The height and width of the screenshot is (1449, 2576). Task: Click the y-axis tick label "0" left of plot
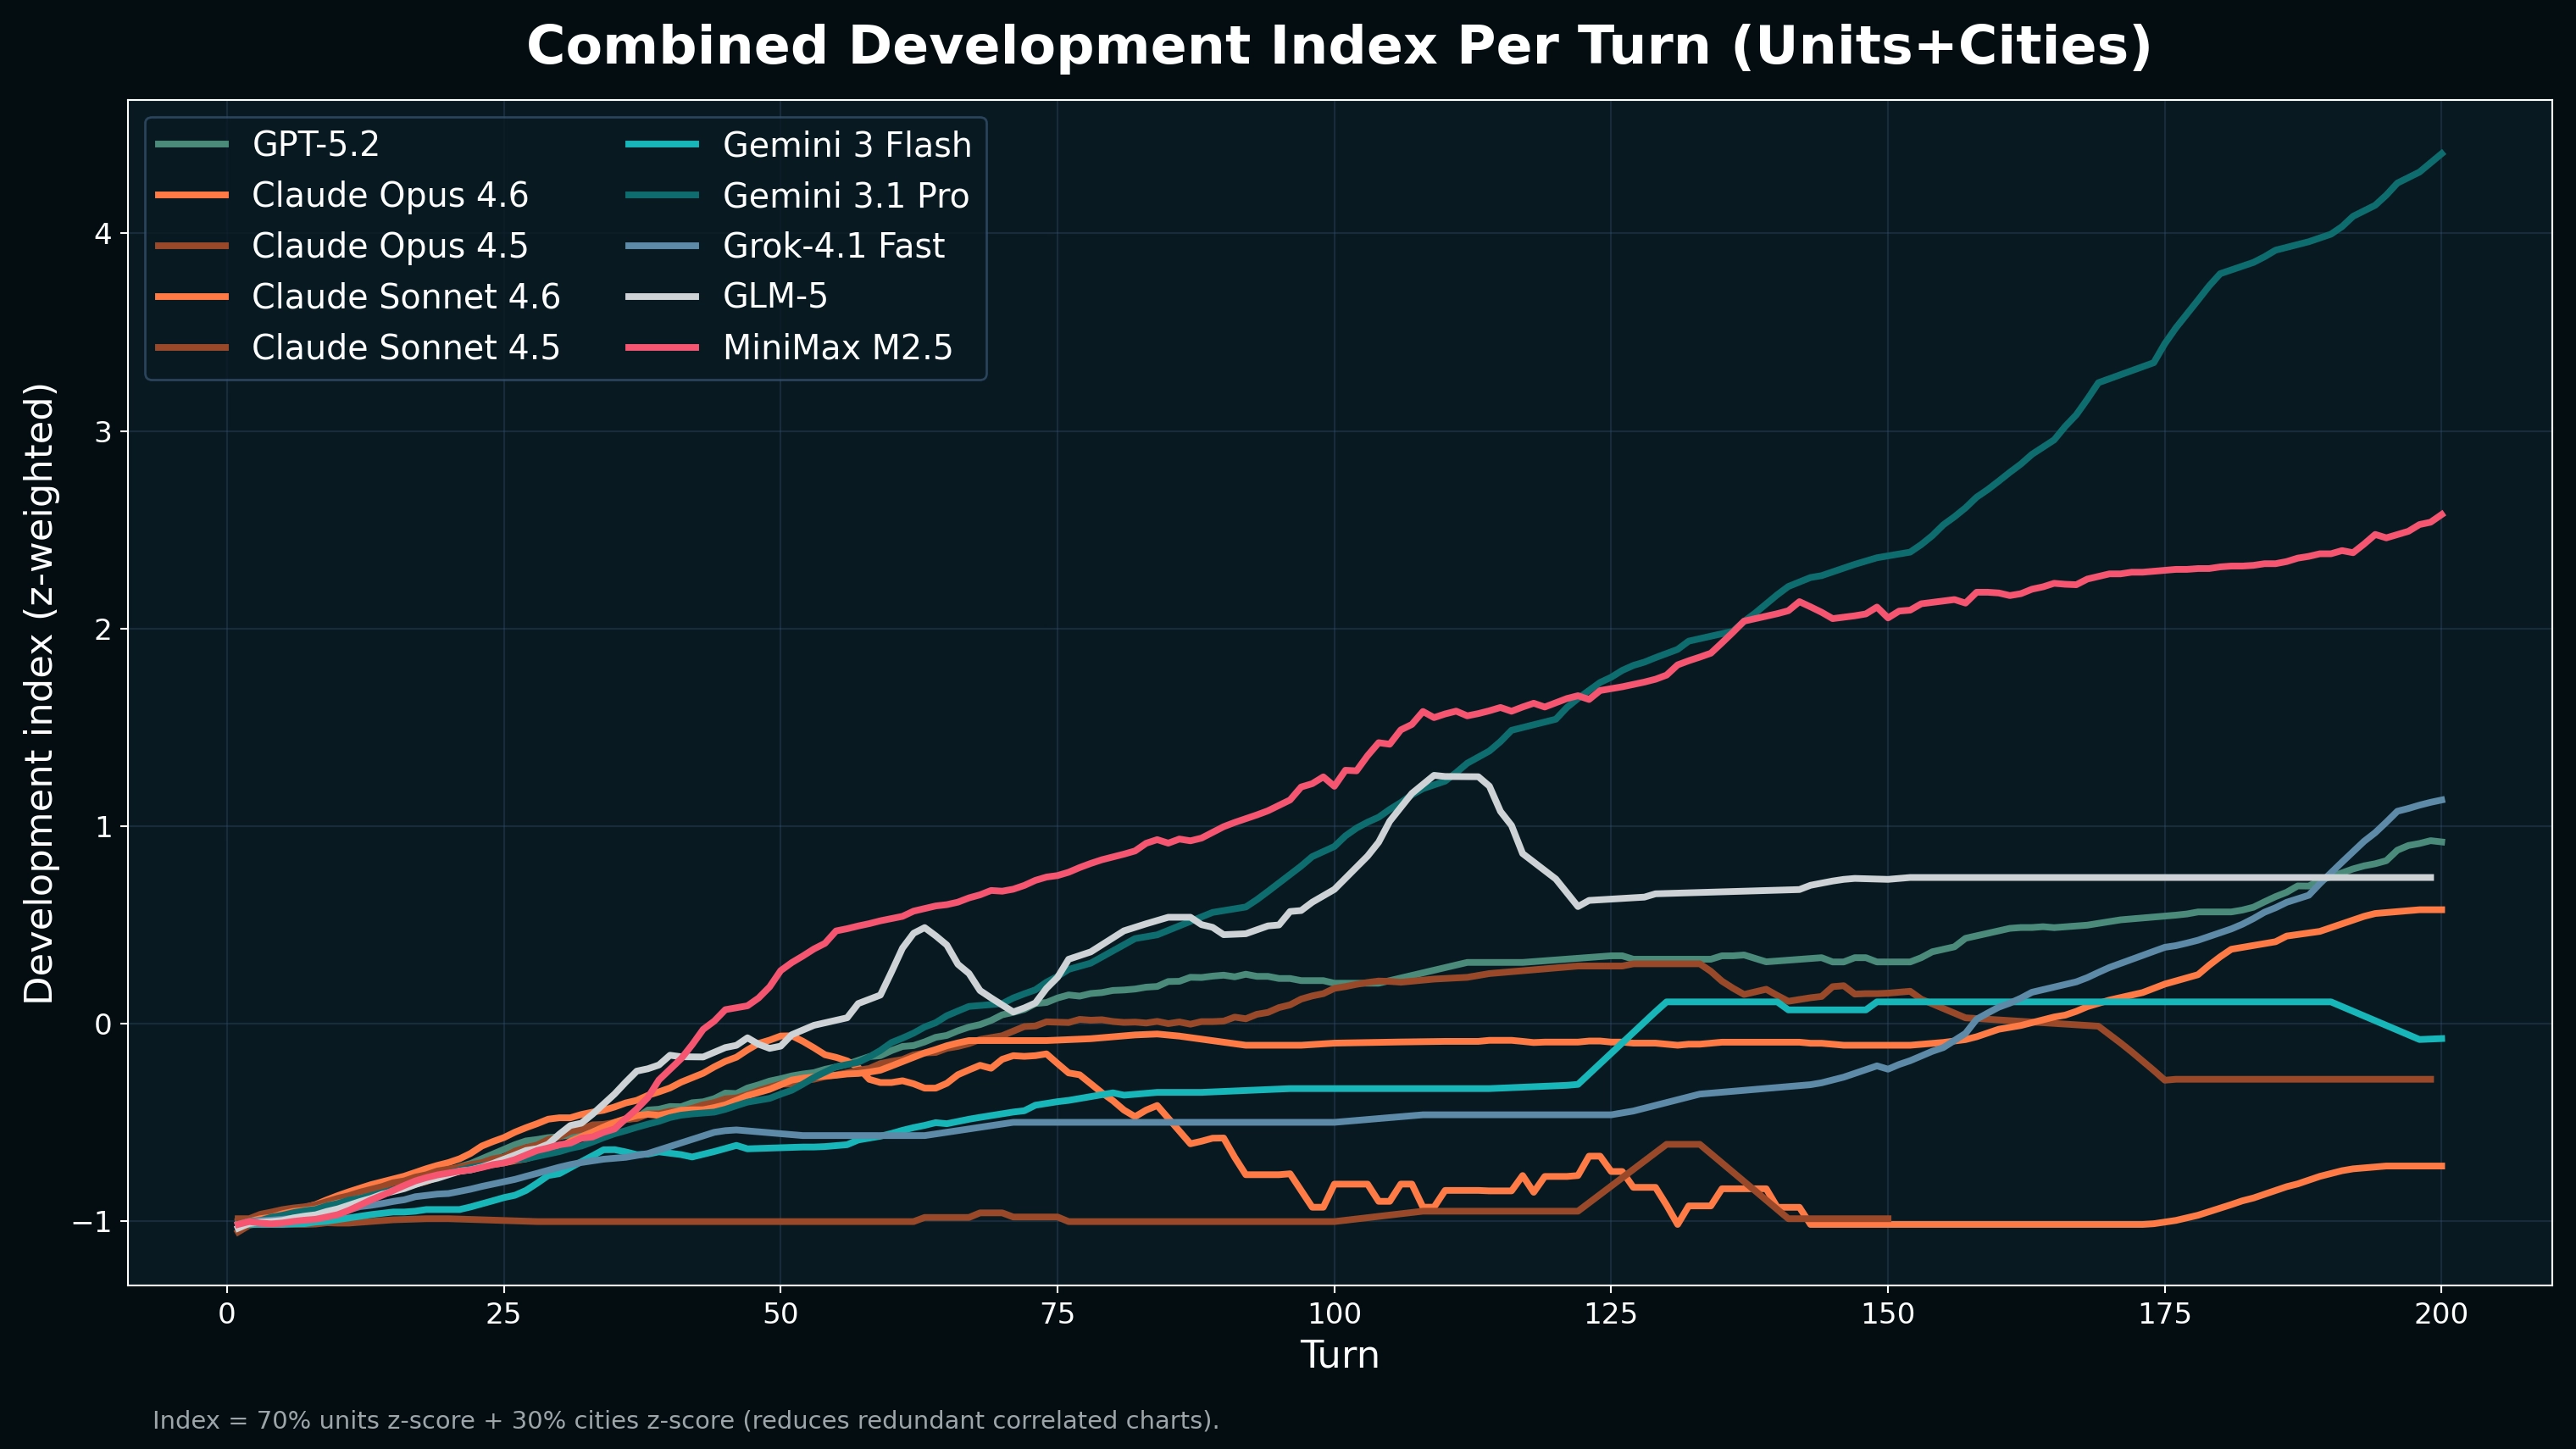tap(102, 1024)
